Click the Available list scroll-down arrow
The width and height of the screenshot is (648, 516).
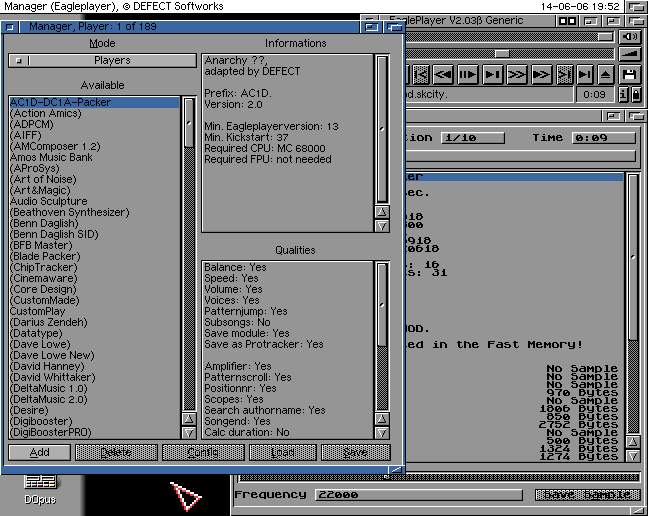pos(189,433)
